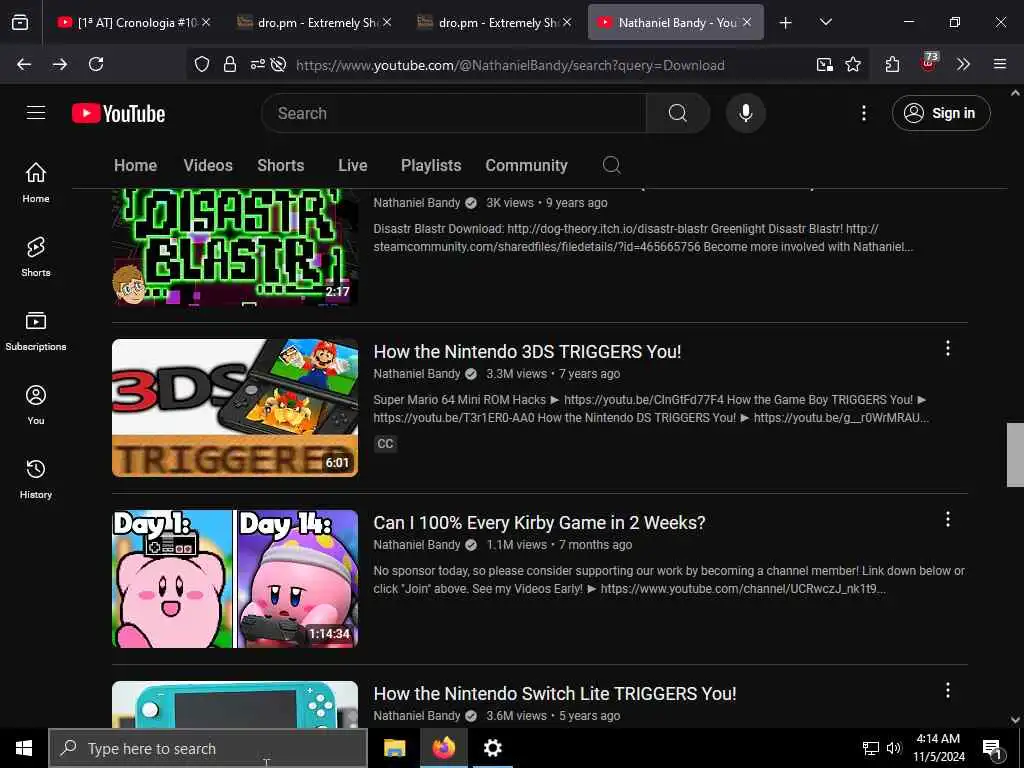Click inside the YouTube Search field
This screenshot has height=768, width=1024.
pyautogui.click(x=454, y=113)
